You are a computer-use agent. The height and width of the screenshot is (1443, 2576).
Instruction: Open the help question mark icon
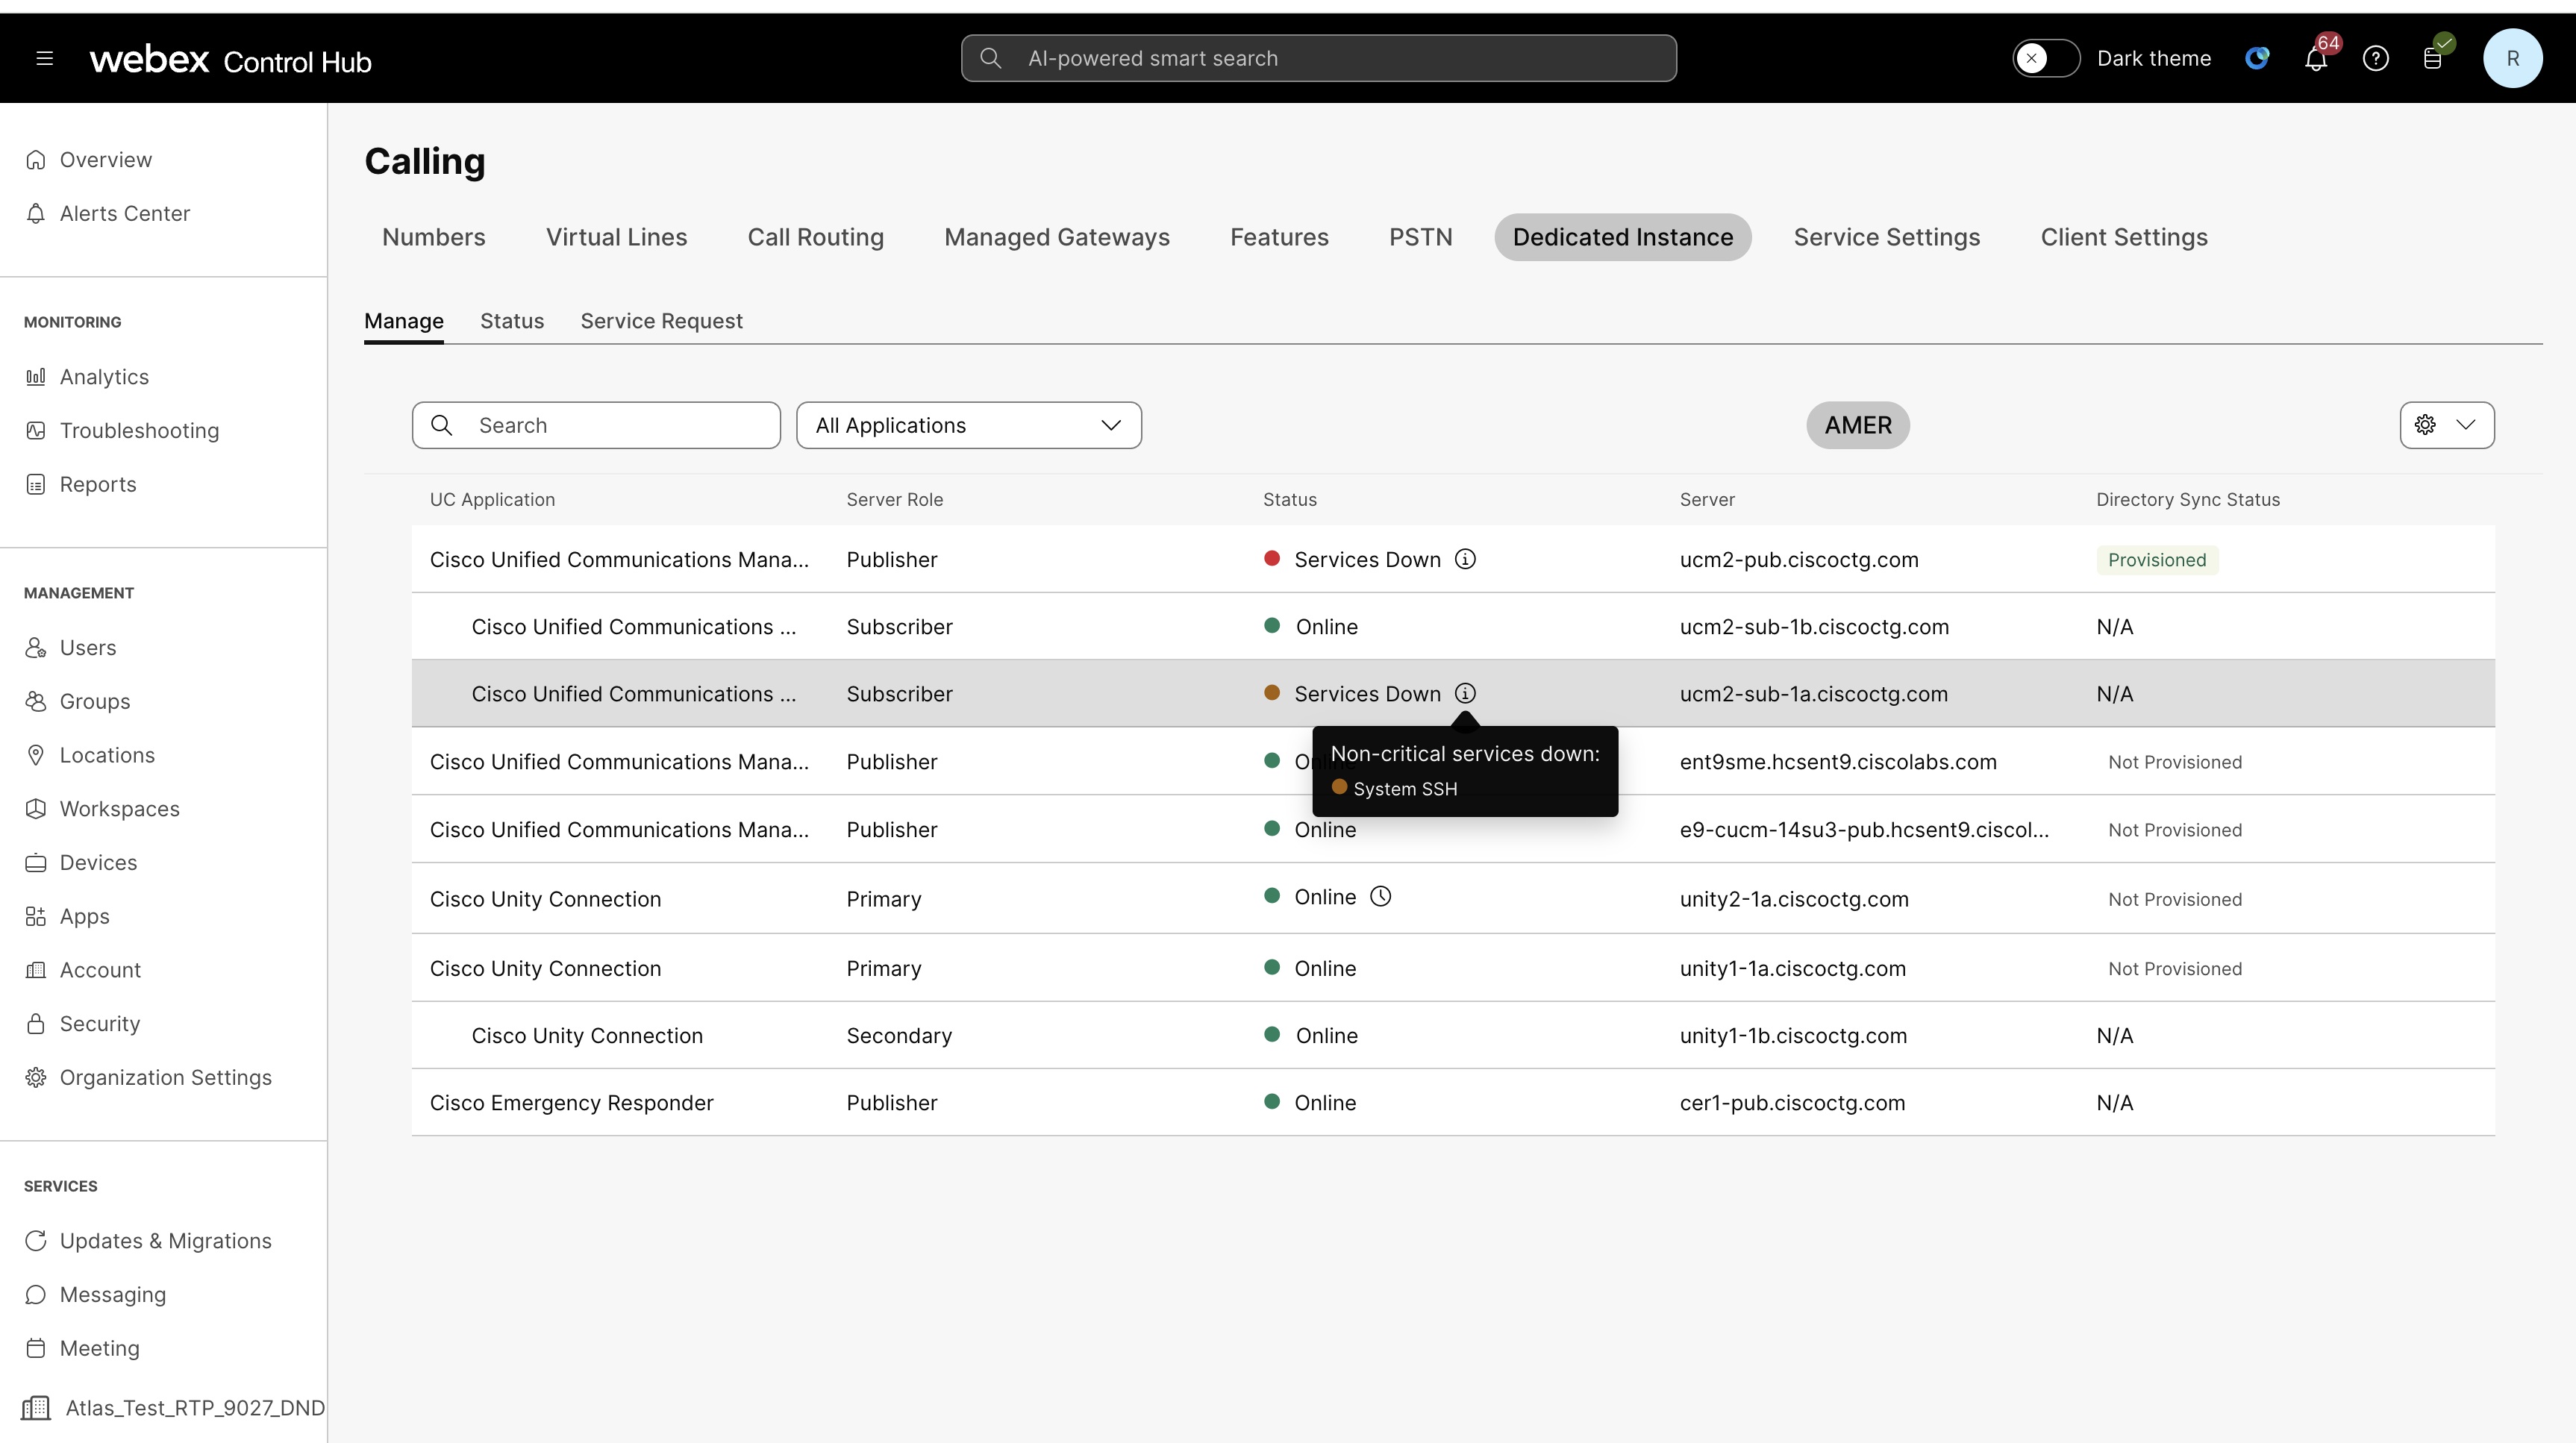point(2375,59)
